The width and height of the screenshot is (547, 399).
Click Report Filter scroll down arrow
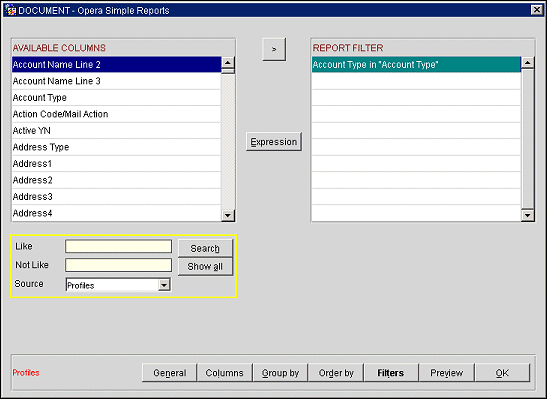click(527, 215)
